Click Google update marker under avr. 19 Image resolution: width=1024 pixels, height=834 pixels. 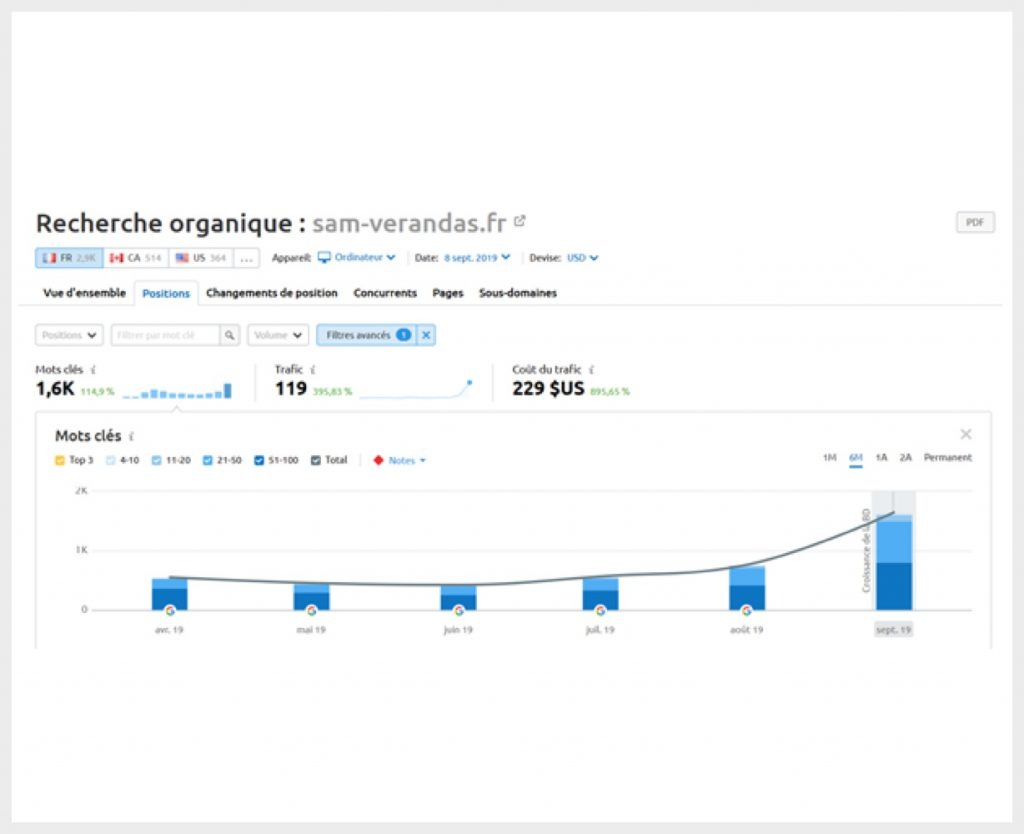pos(170,610)
